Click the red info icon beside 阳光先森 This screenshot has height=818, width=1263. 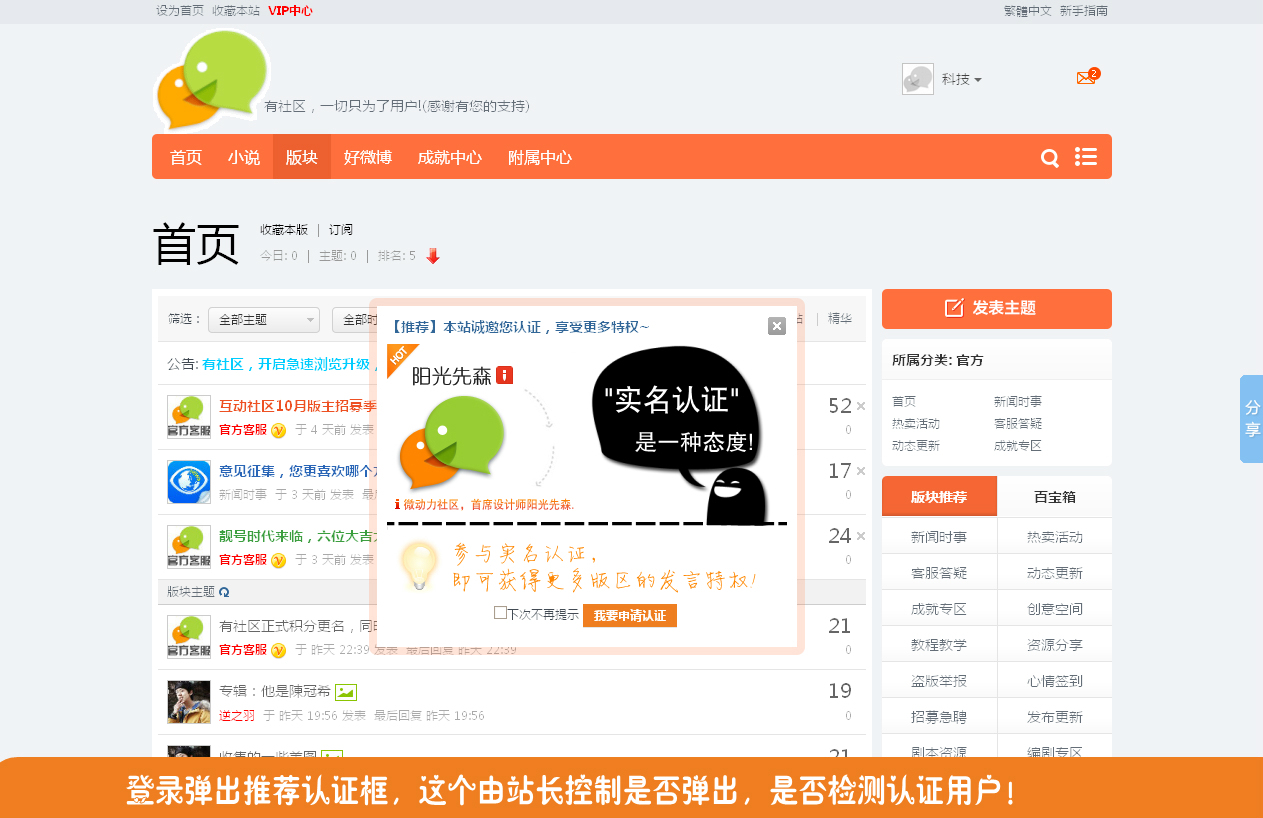[x=505, y=375]
